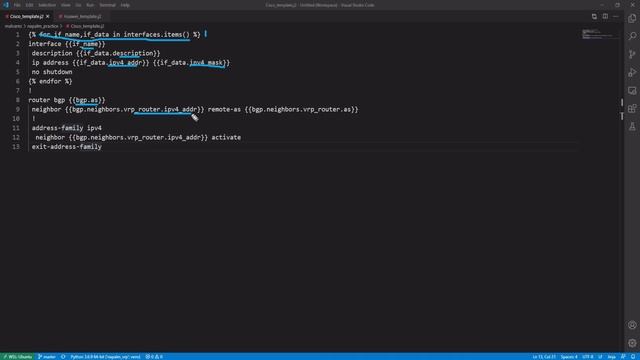Change the Spaces: 4 indentation setting
Viewport: 640px width, 360px height.
click(x=569, y=357)
